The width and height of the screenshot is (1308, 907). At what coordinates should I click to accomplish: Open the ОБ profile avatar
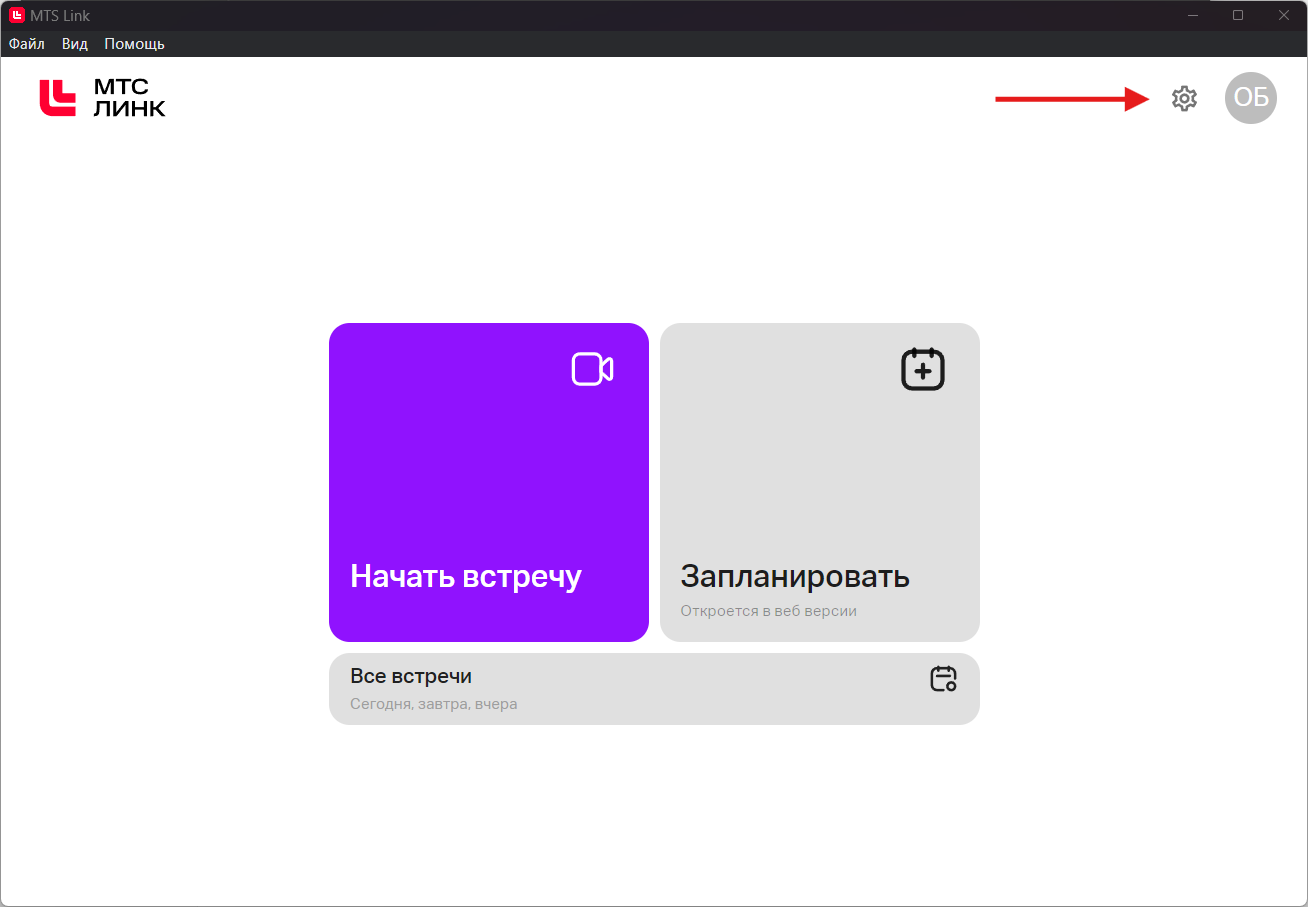(x=1251, y=98)
